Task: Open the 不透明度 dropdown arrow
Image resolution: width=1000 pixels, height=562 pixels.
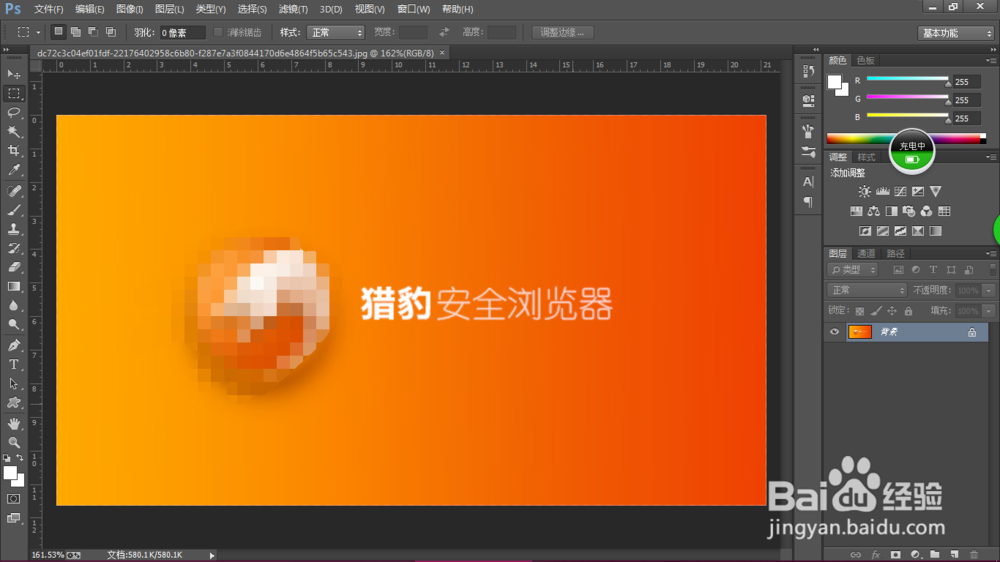Action: pyautogui.click(x=989, y=290)
